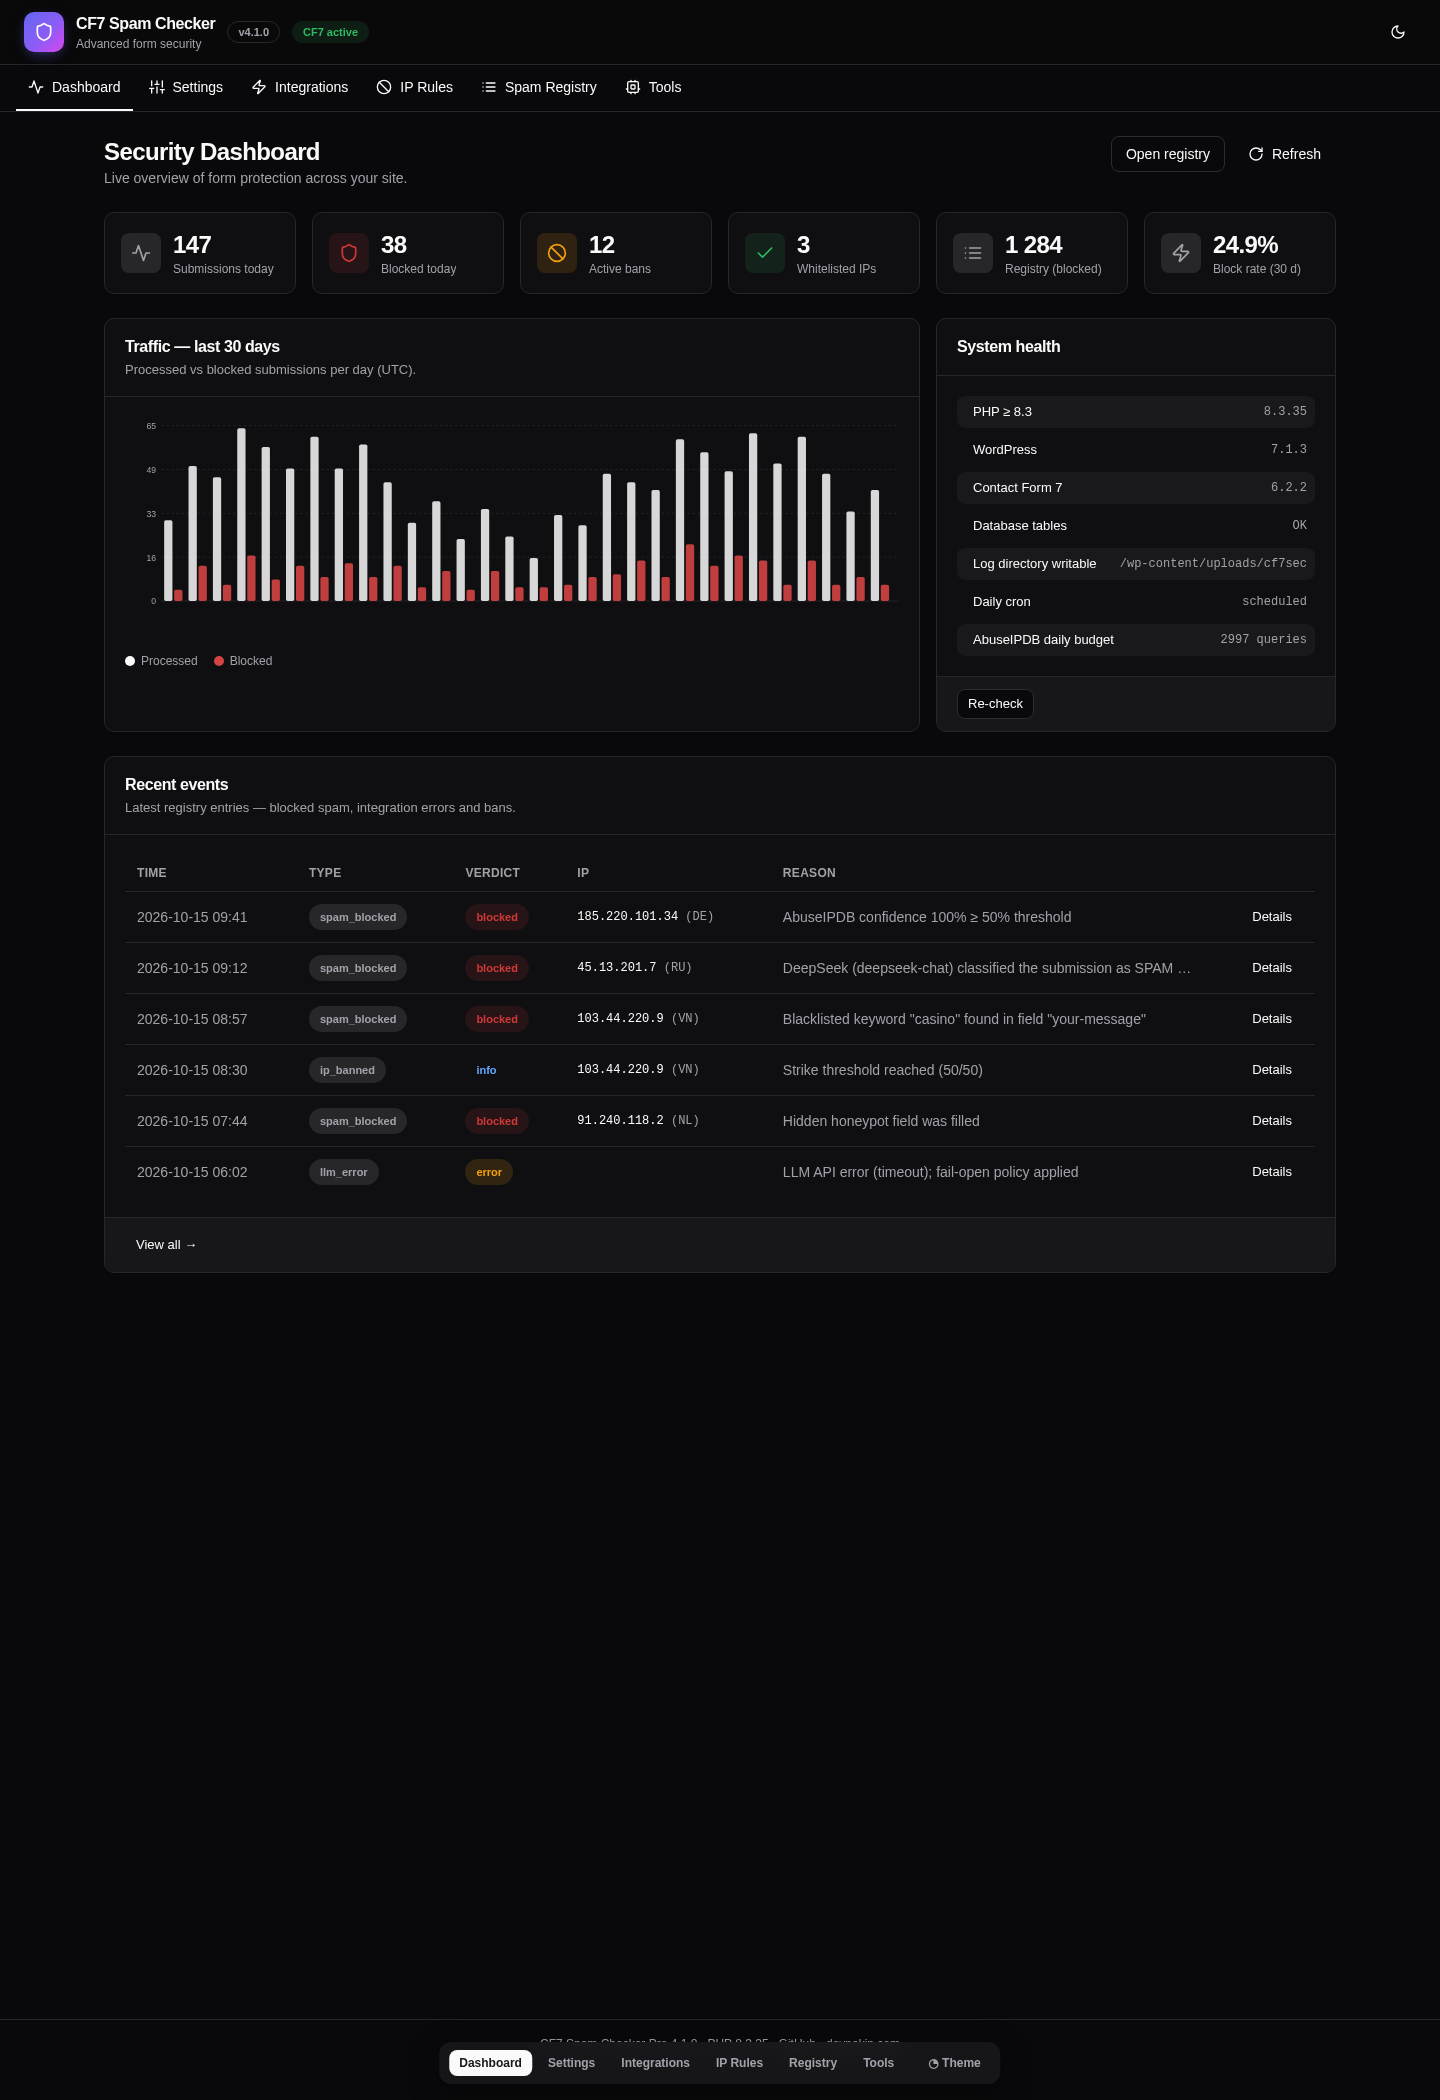This screenshot has height=2100, width=1440.
Task: Open View all recent events
Action: click(x=166, y=1245)
